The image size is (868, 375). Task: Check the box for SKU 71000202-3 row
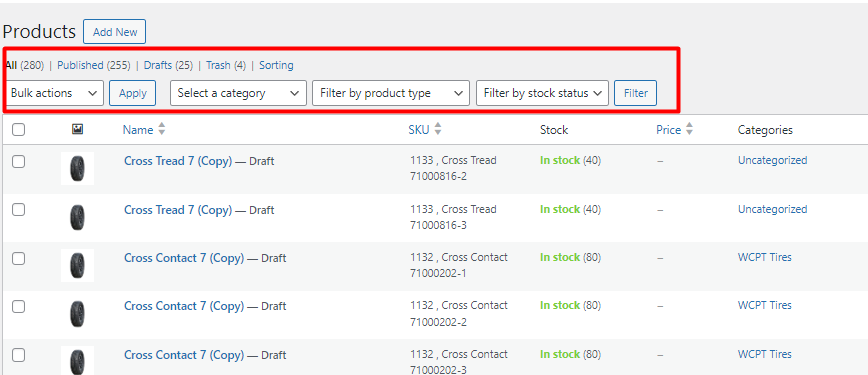pyautogui.click(x=19, y=355)
